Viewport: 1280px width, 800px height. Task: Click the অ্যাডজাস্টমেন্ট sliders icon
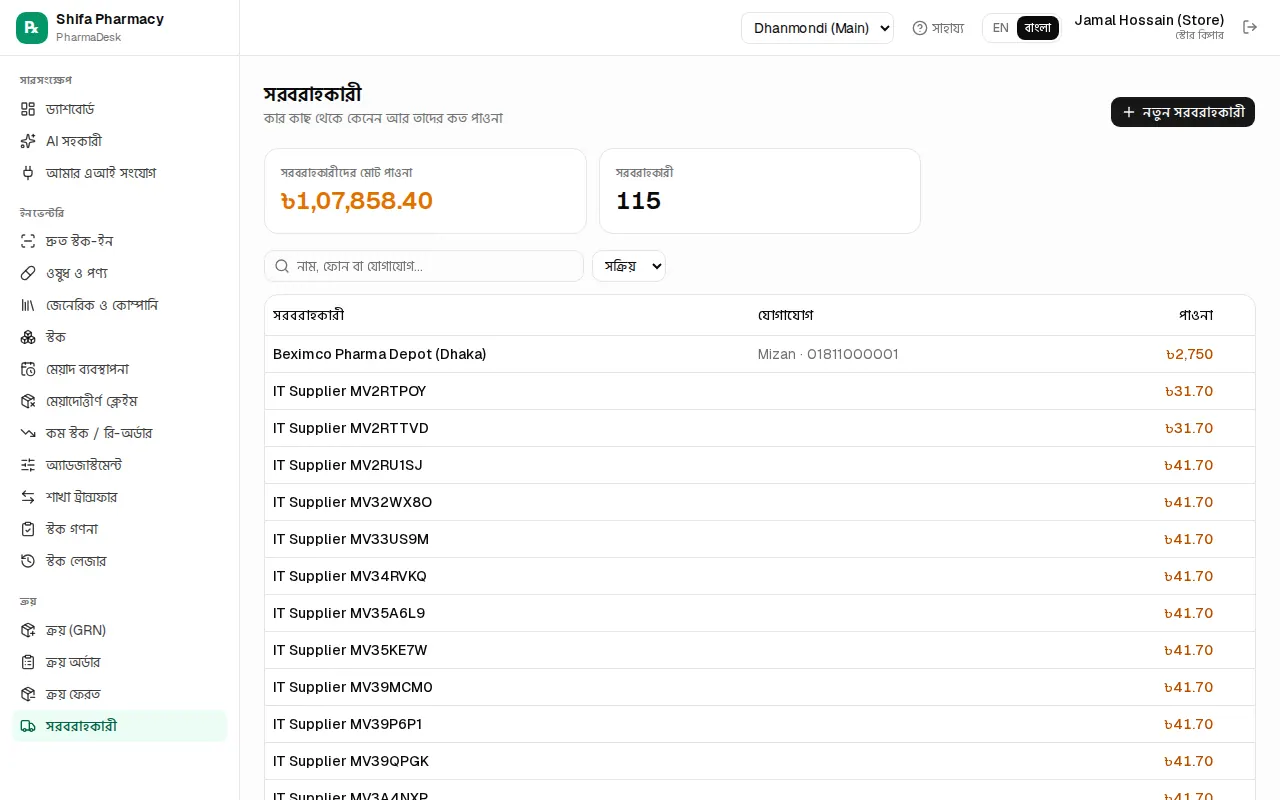pyautogui.click(x=28, y=465)
